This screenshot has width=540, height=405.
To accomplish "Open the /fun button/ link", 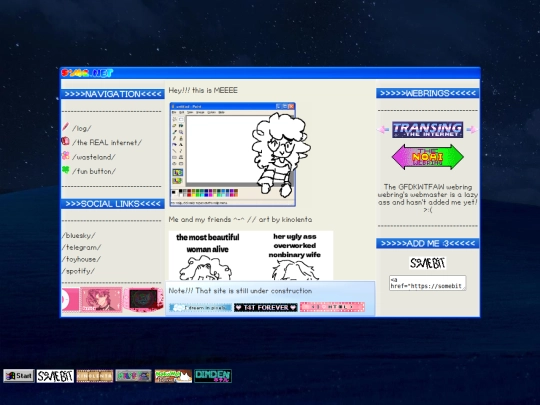I will coord(94,171).
